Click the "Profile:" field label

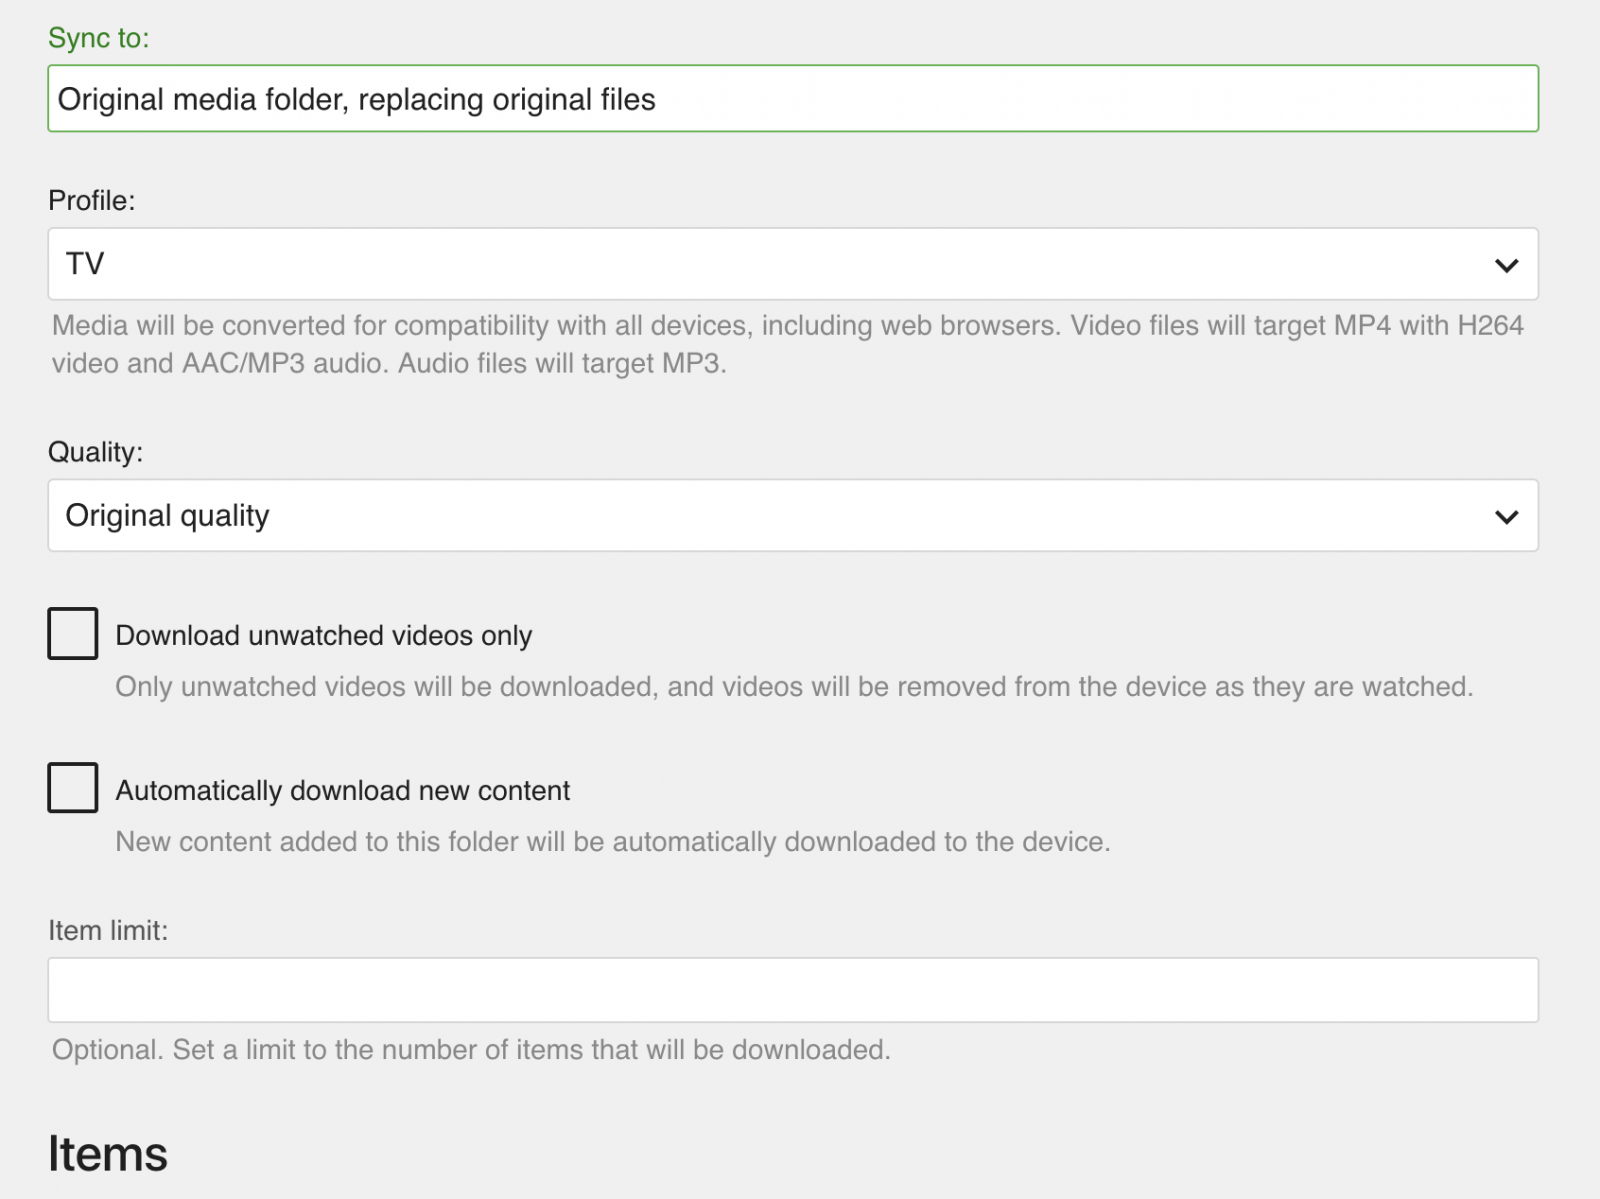coord(91,201)
